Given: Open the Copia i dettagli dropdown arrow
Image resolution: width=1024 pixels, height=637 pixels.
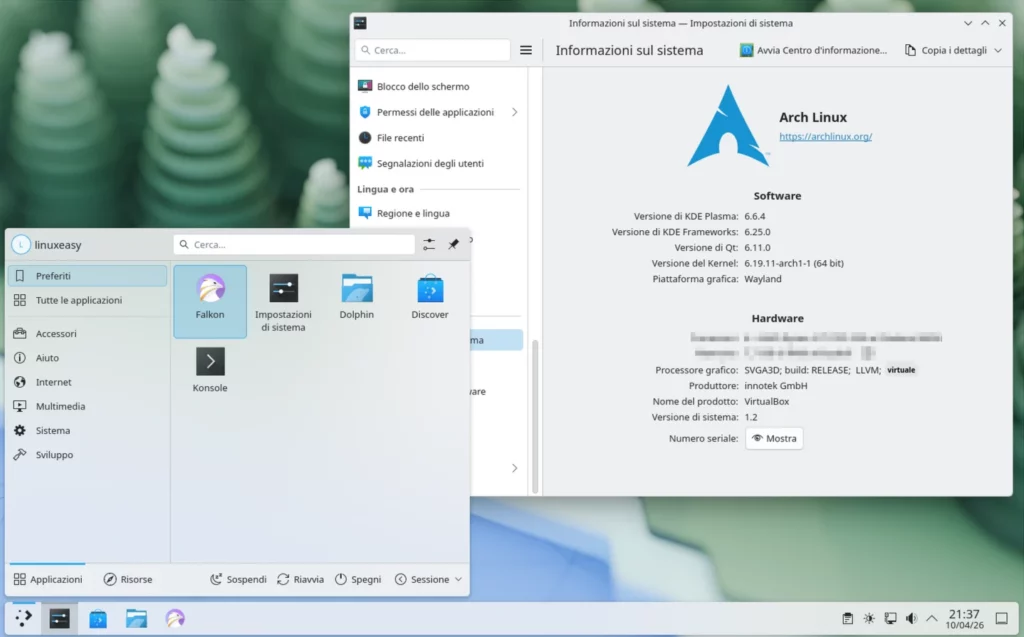Looking at the screenshot, I should [997, 49].
